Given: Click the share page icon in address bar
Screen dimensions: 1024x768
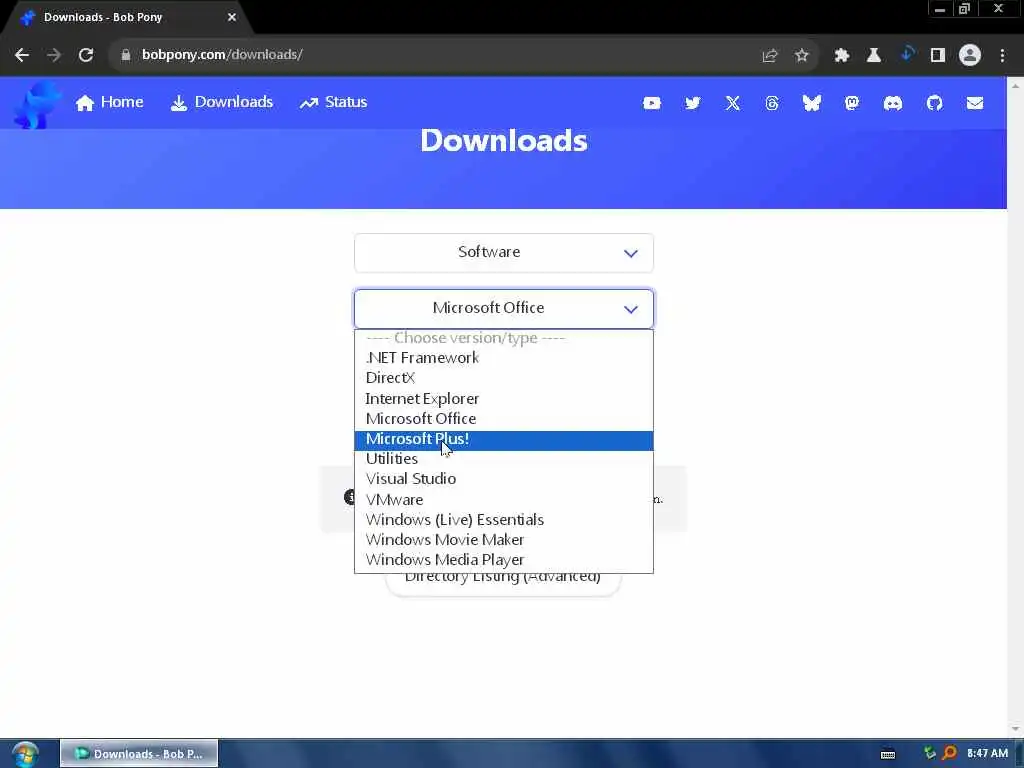Looking at the screenshot, I should click(770, 56).
